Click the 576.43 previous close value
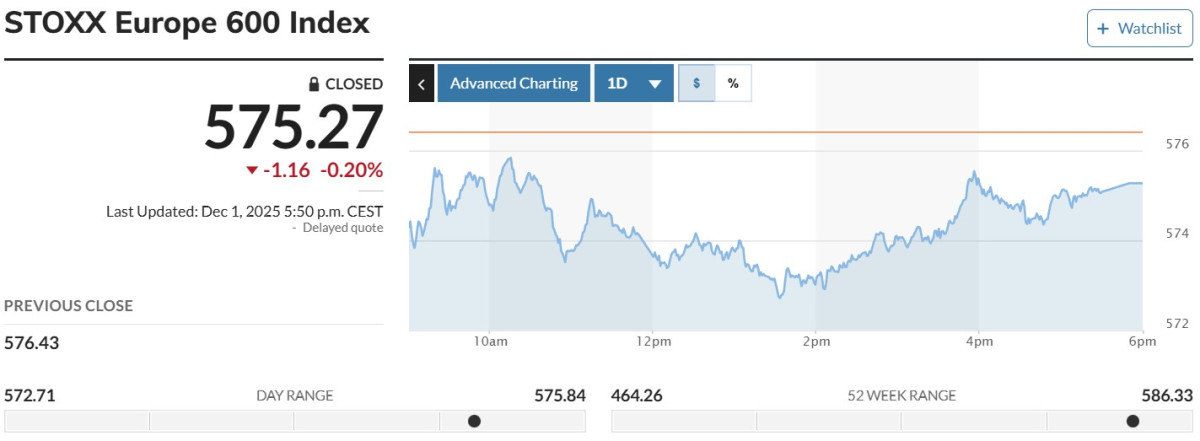 30,343
